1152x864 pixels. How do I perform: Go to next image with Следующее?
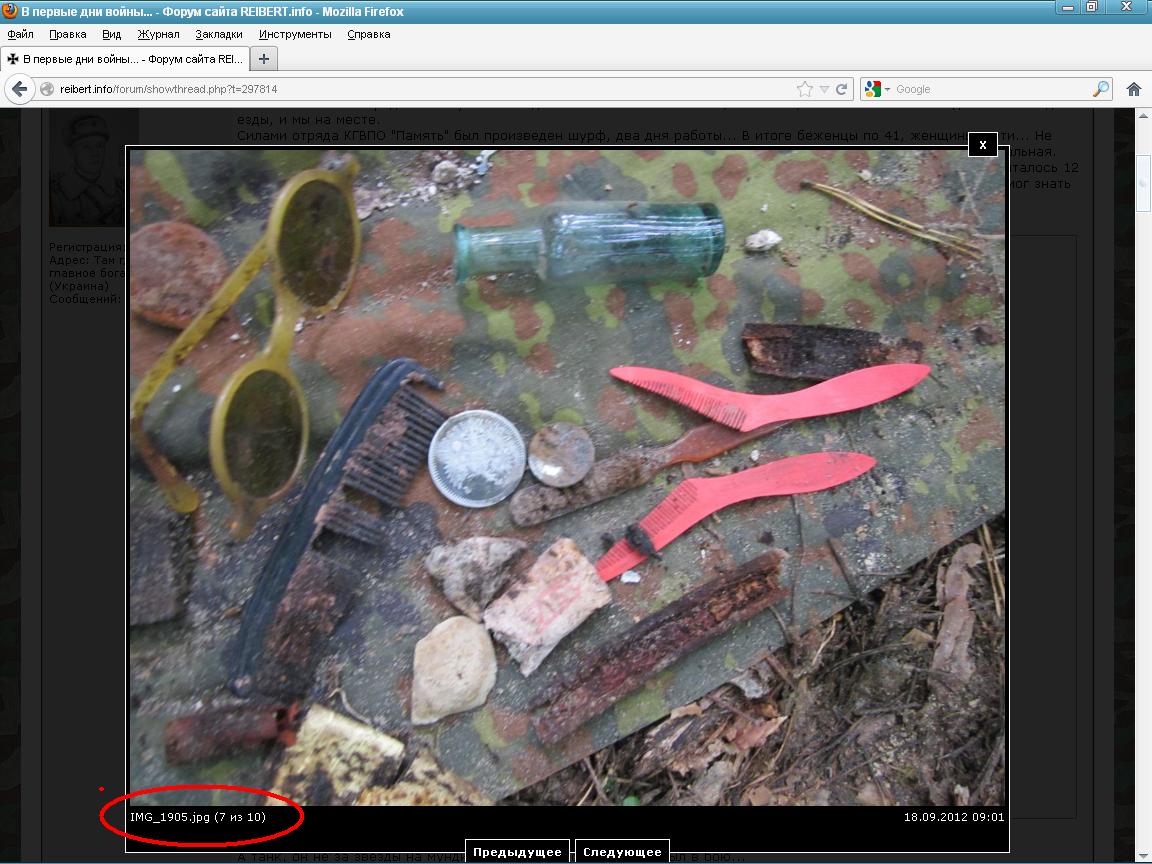622,851
